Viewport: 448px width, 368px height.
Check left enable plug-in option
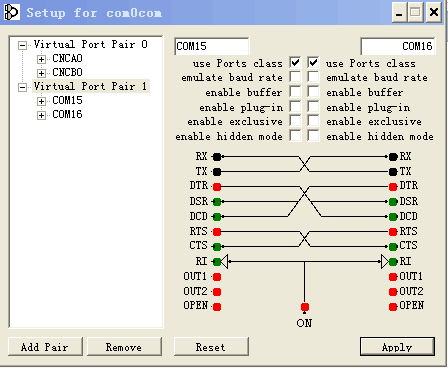tap(295, 107)
